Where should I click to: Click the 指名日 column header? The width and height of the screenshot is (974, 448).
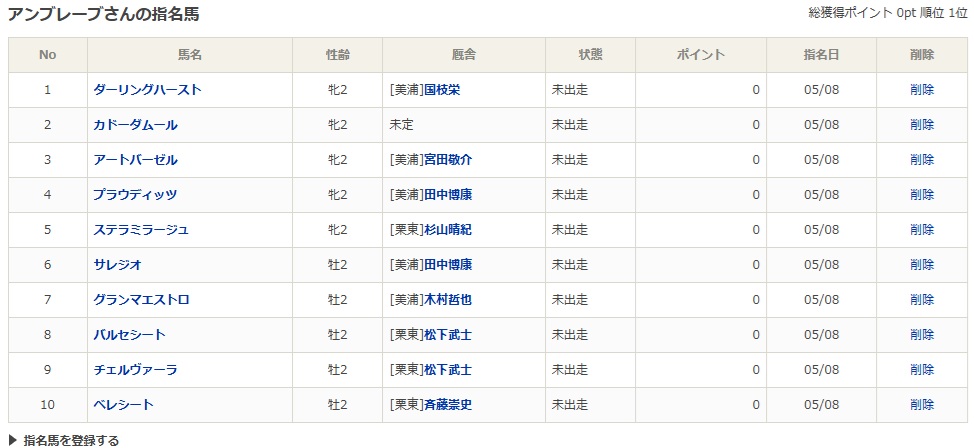[821, 55]
